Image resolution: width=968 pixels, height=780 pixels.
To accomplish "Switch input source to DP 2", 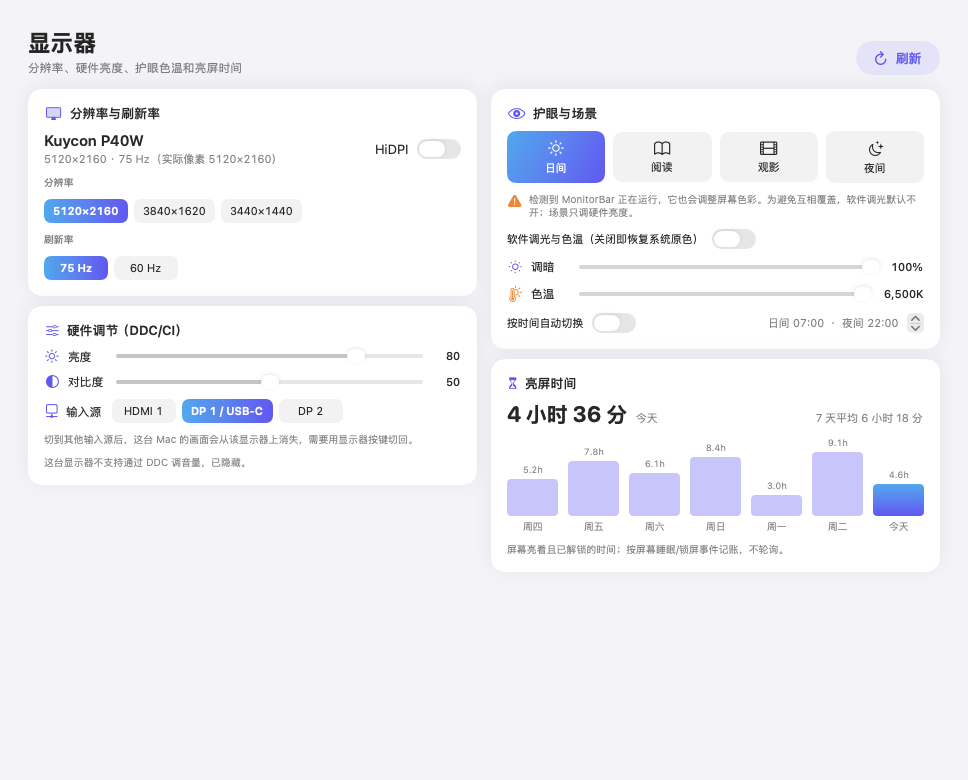I will pos(311,411).
